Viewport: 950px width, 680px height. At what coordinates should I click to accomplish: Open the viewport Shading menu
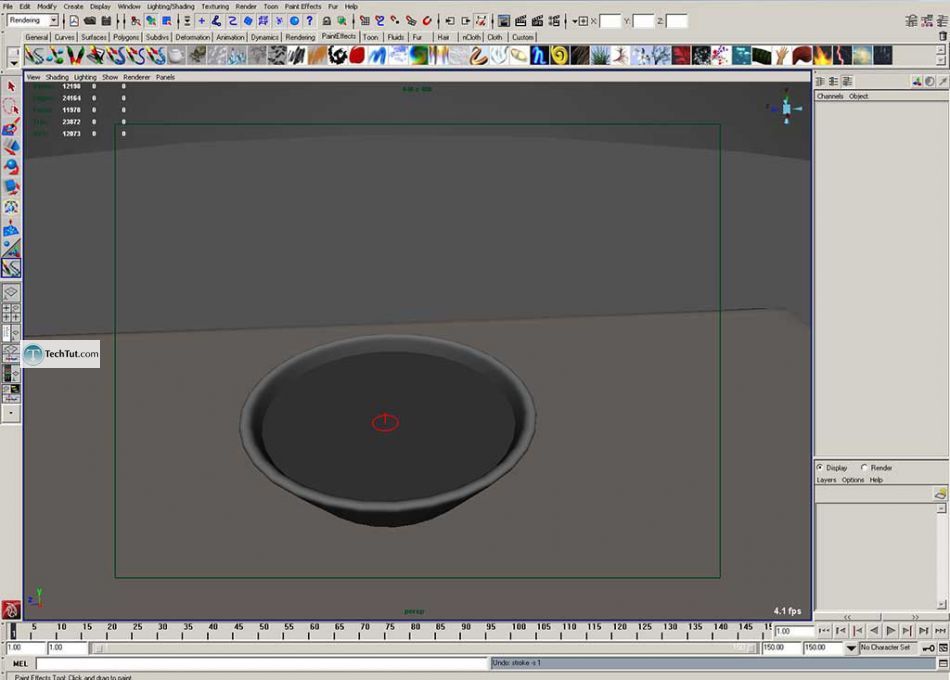tap(57, 77)
